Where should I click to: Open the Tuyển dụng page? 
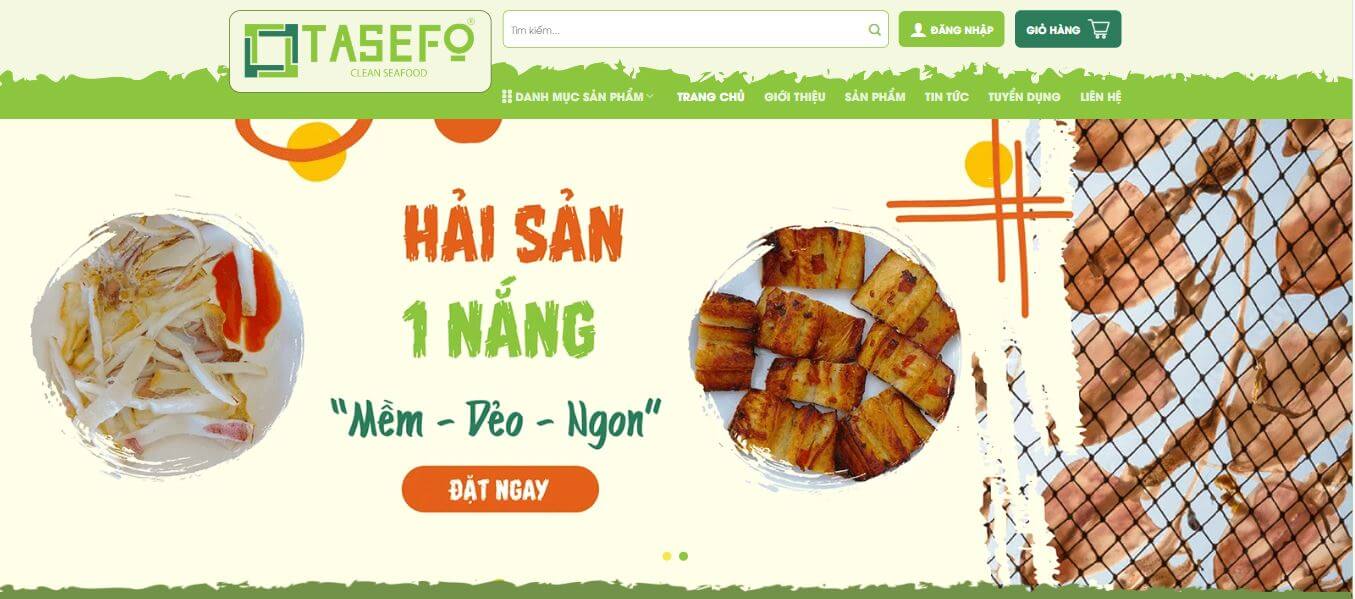coord(1024,97)
